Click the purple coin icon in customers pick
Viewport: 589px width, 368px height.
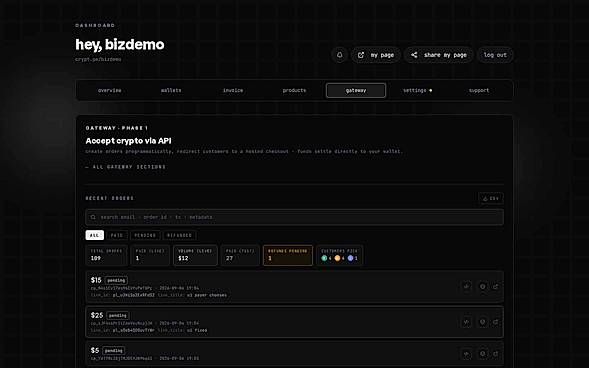[350, 258]
